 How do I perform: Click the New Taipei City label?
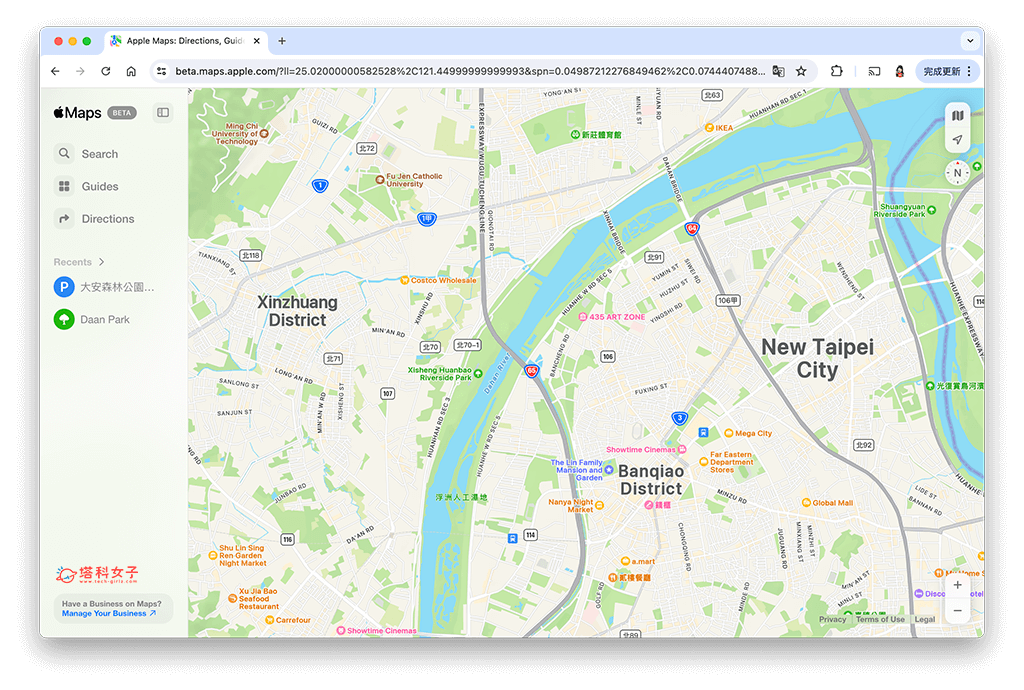pyautogui.click(x=818, y=358)
